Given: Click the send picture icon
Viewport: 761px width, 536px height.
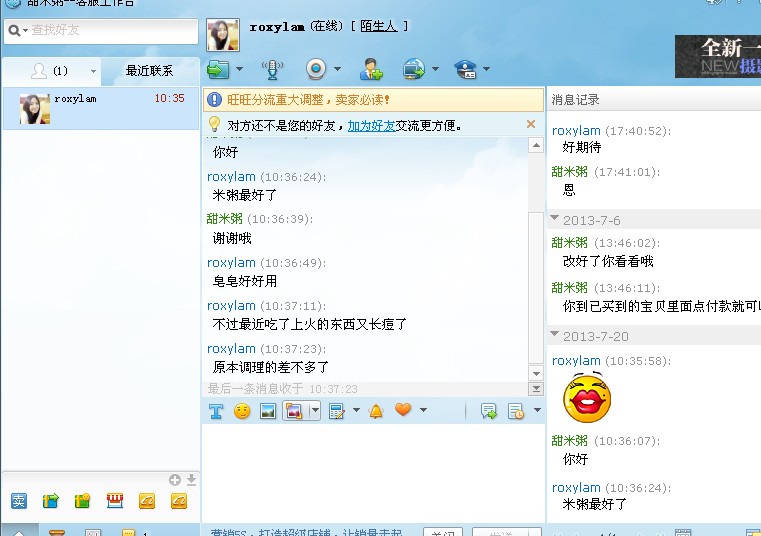Looking at the screenshot, I should pos(268,411).
